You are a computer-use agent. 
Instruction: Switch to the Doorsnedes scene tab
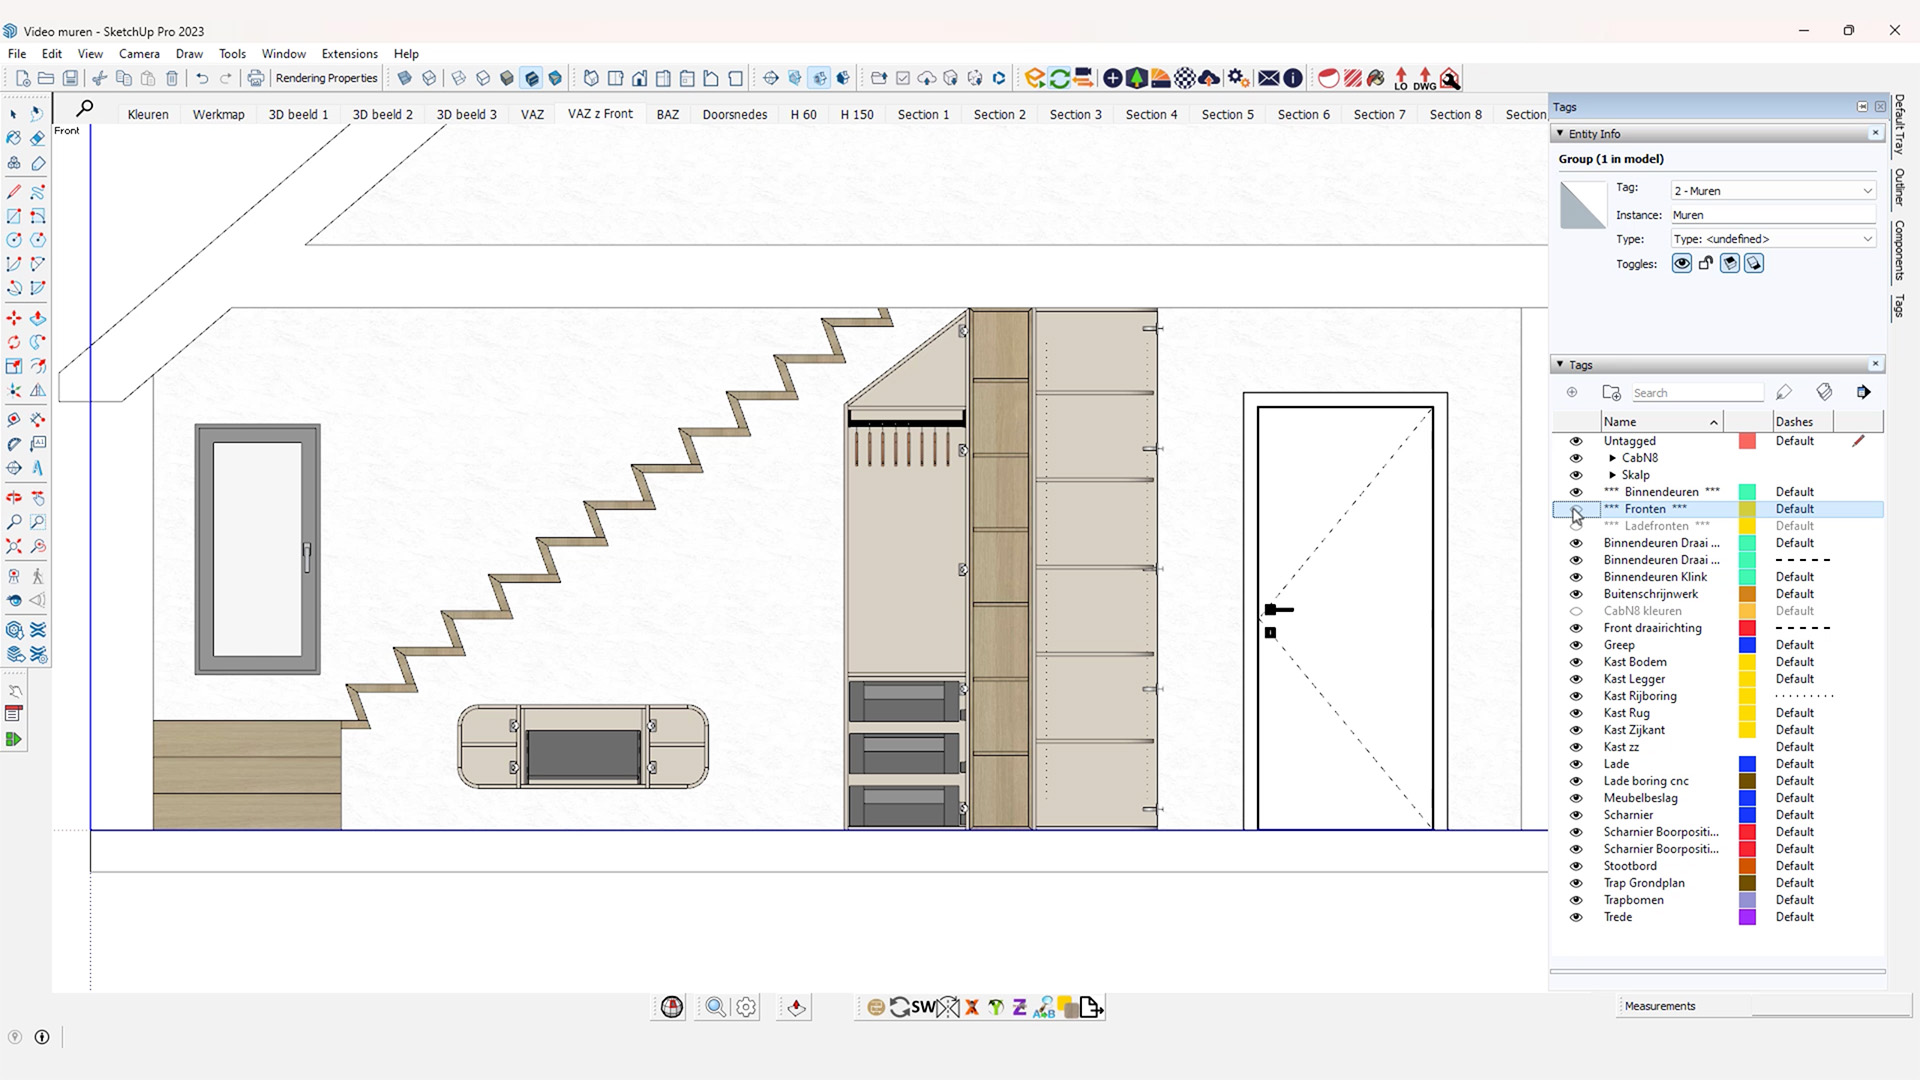734,114
